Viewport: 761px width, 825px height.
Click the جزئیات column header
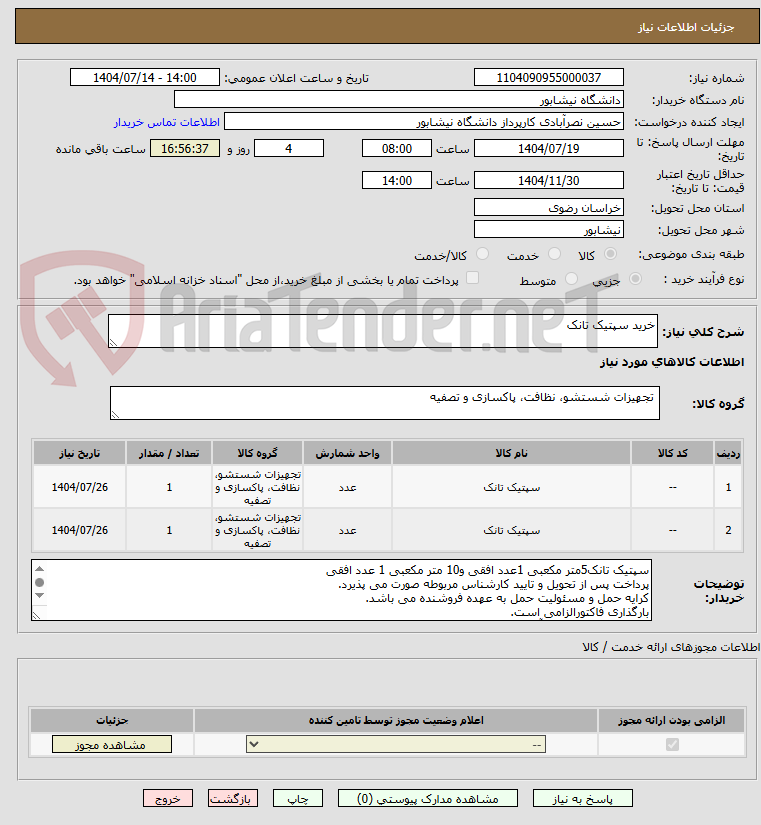tap(112, 720)
